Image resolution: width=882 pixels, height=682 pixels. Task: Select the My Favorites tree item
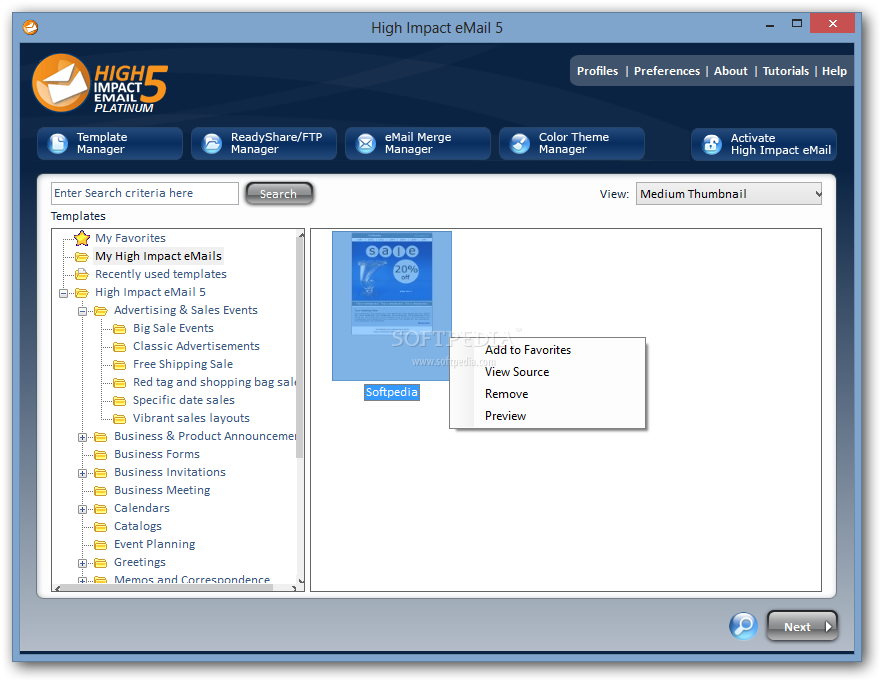(x=130, y=238)
